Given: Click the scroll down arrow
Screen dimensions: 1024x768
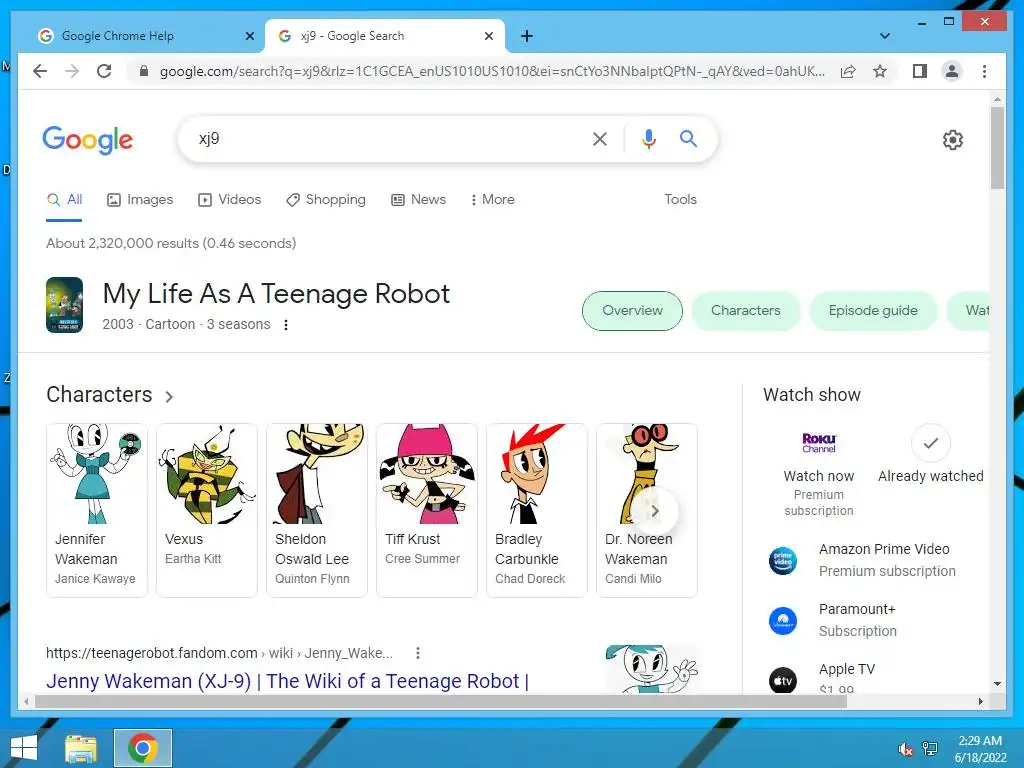Looking at the screenshot, I should (x=997, y=684).
